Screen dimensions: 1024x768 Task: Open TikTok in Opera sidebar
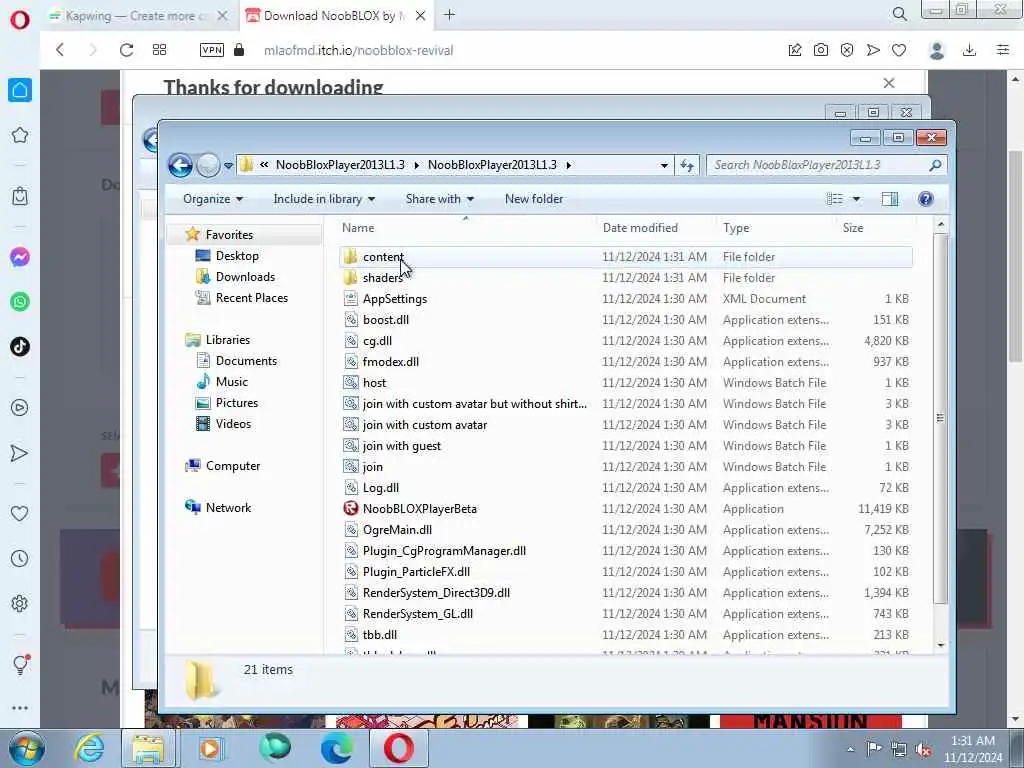[20, 346]
